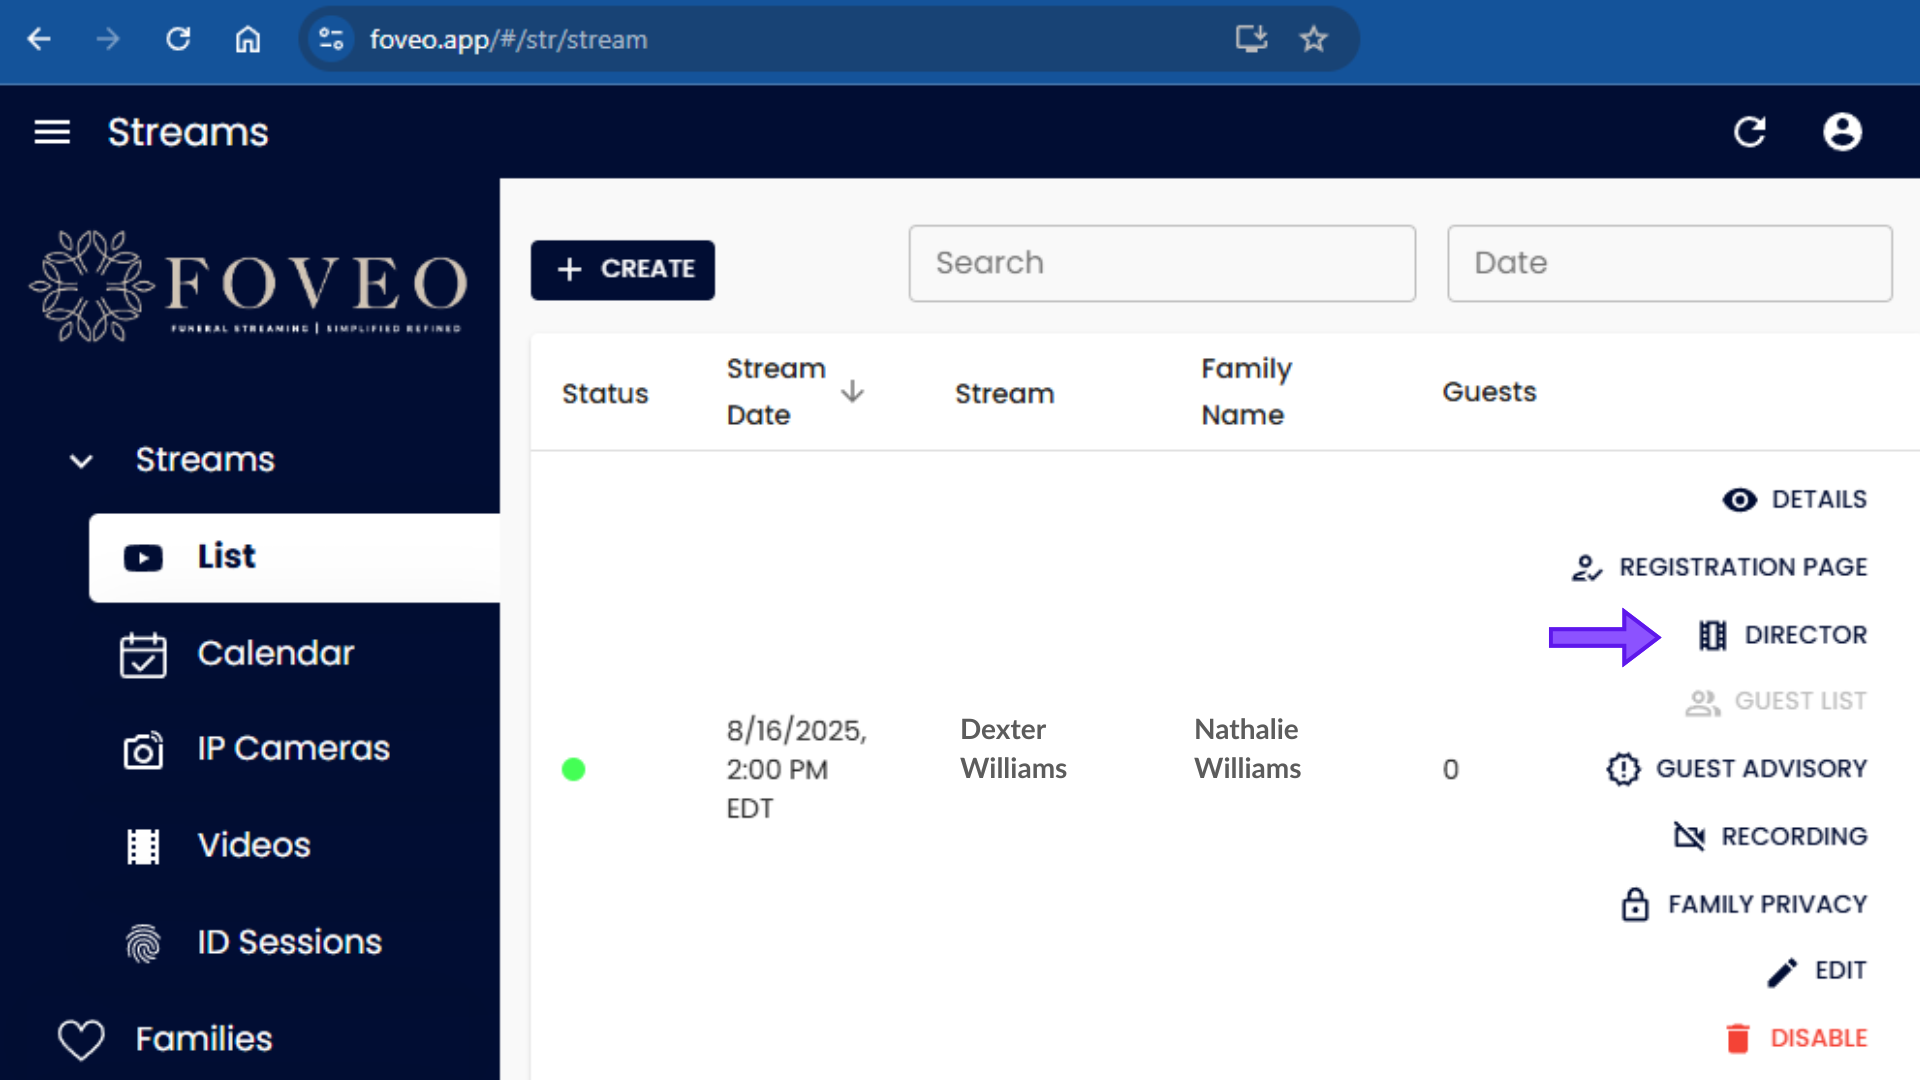
Task: Click the stream date 8/16/2025, 2:00 PM EDT
Action: 796,769
